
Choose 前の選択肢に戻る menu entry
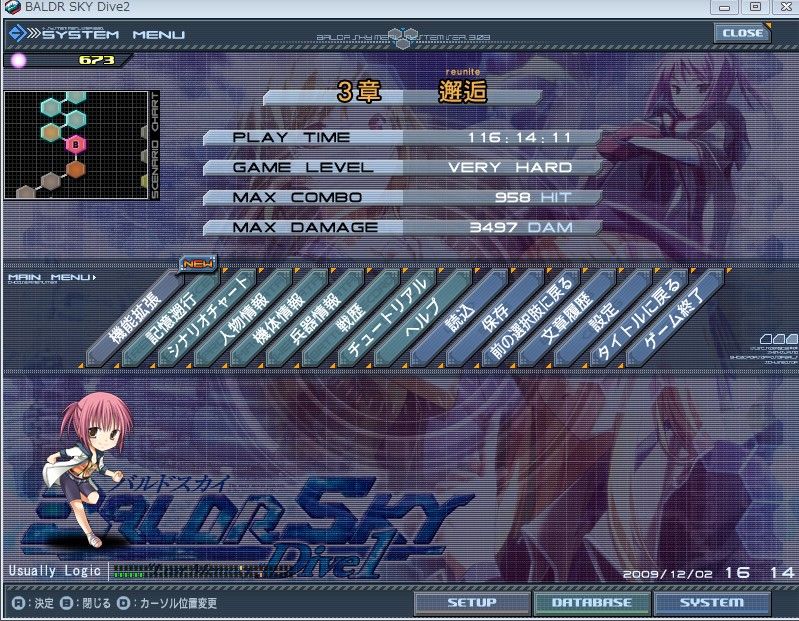530,318
